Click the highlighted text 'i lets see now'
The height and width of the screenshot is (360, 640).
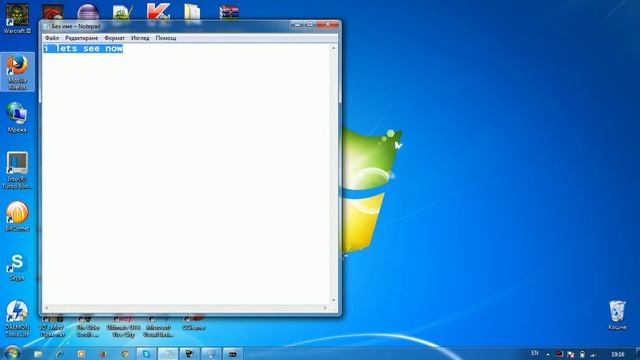(x=83, y=49)
